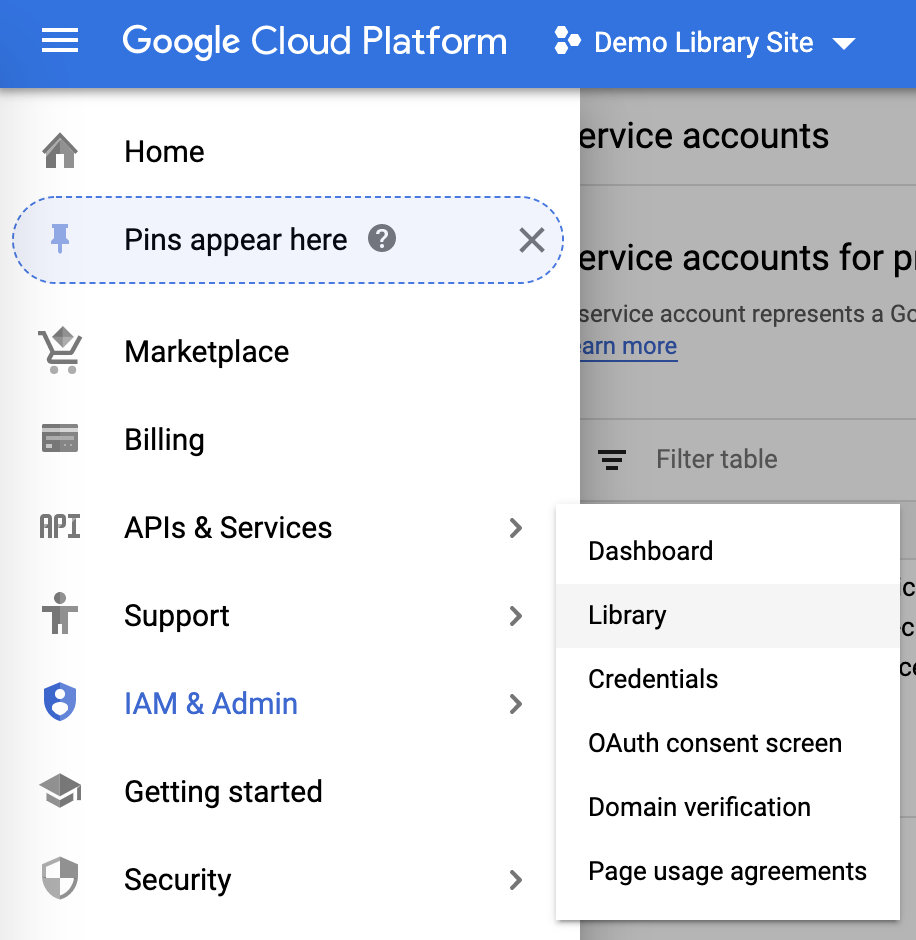Choose Credentials in the submenu
The height and width of the screenshot is (940, 916).
point(728,679)
